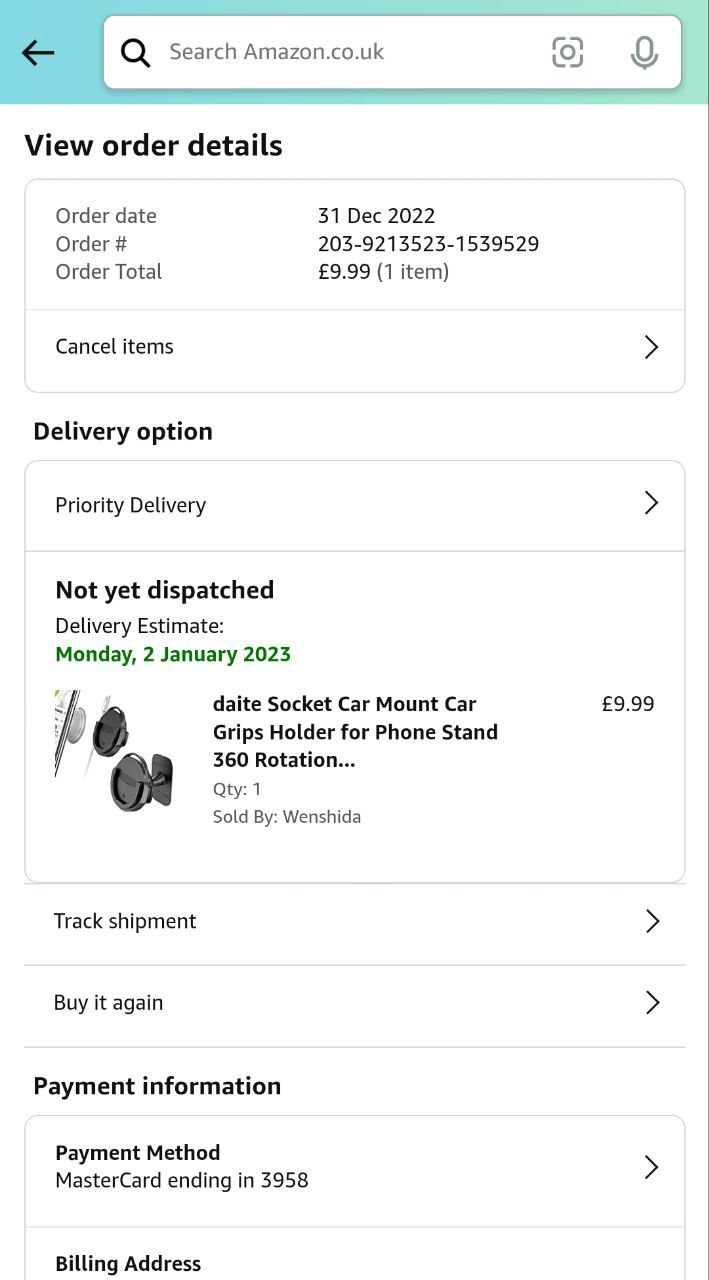Tap the microphone voice search icon

(644, 53)
